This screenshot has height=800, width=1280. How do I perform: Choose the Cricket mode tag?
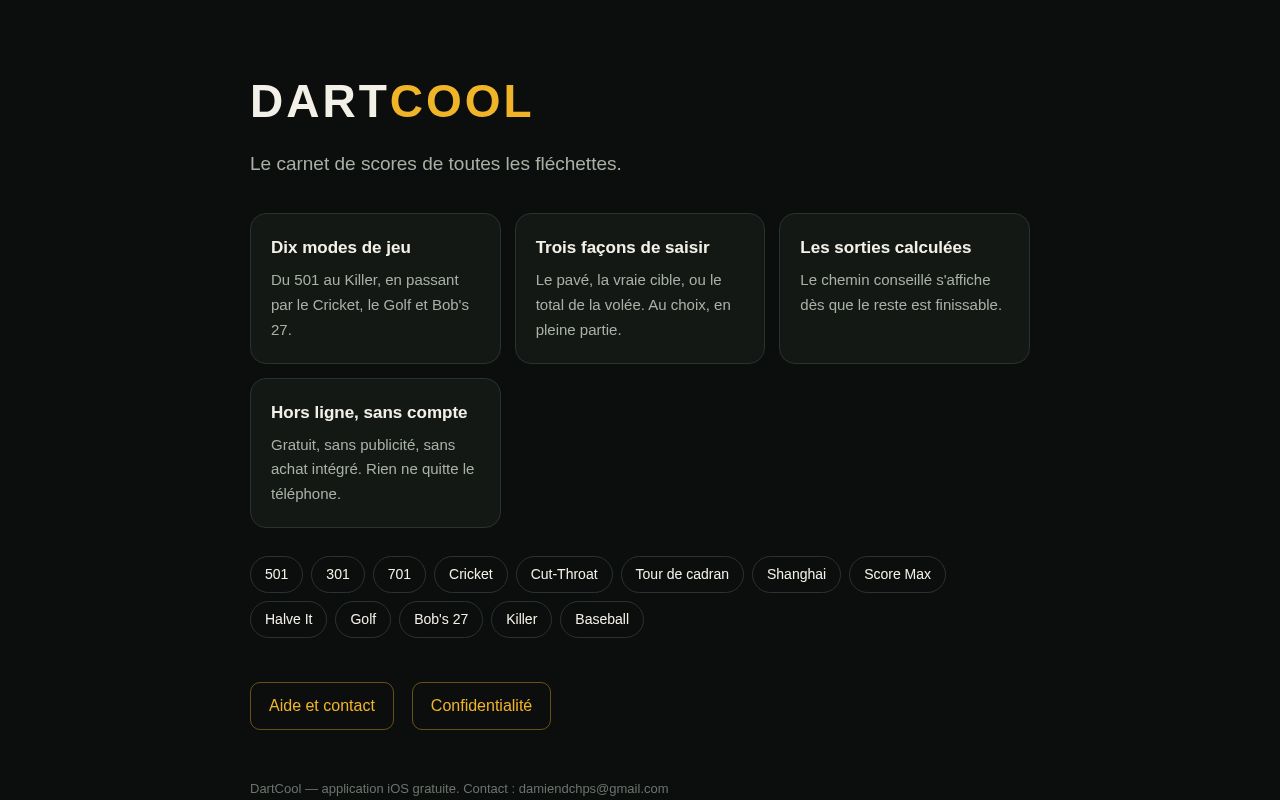point(471,574)
